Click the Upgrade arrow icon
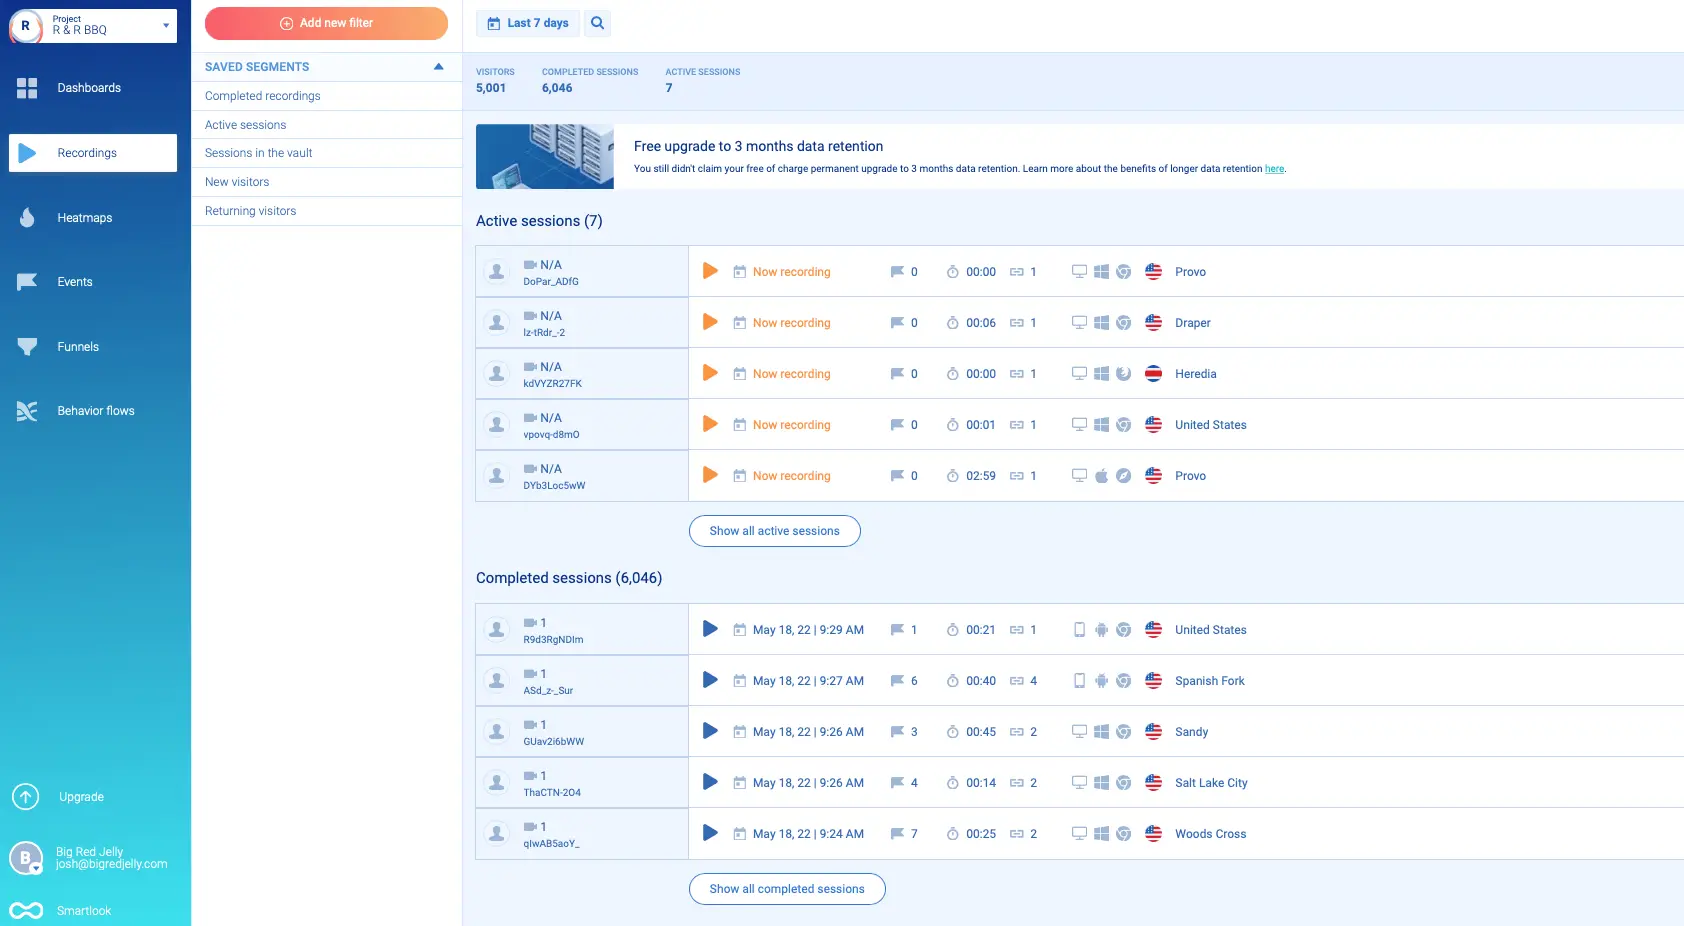1684x926 pixels. (26, 797)
